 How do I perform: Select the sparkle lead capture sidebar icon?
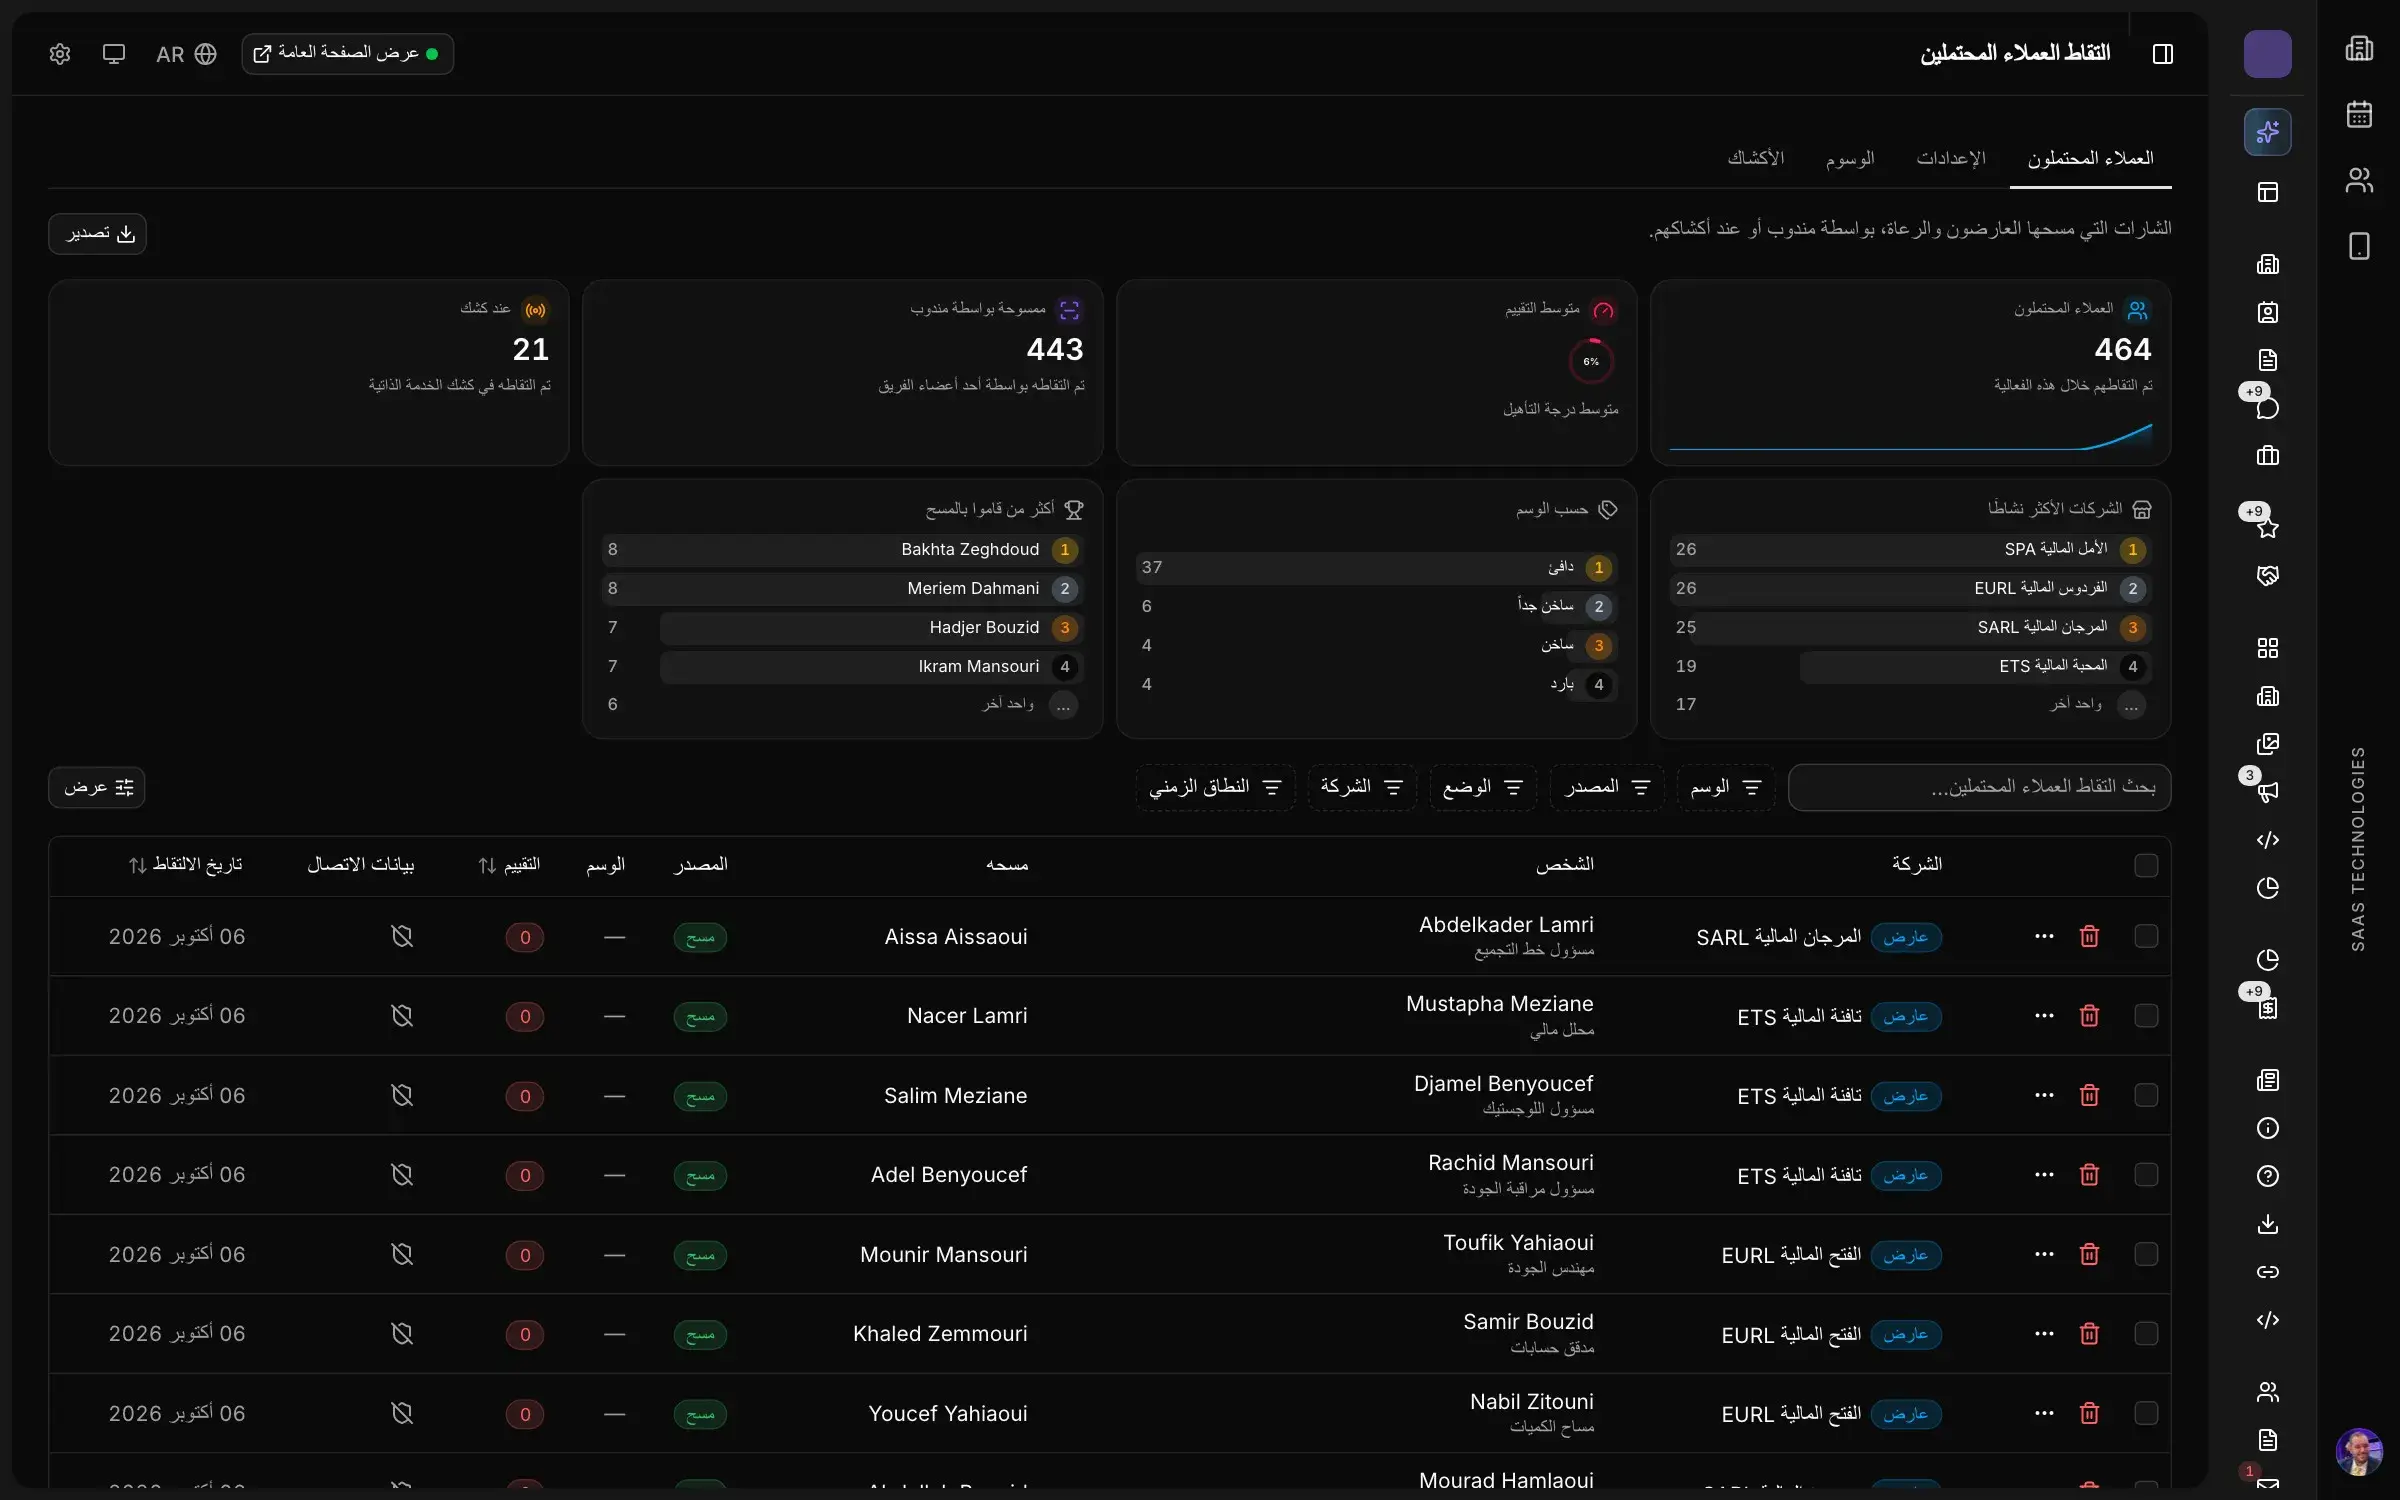pos(2267,132)
